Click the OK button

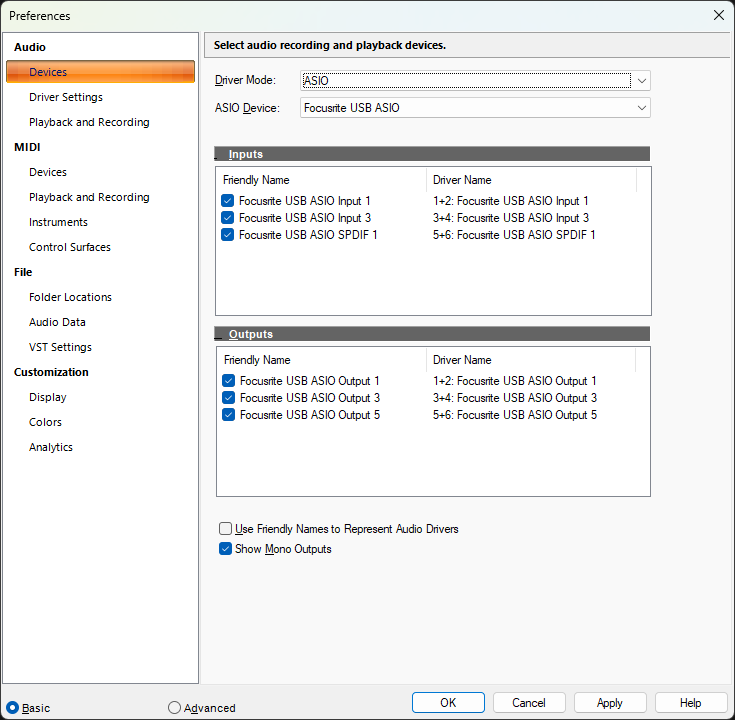tap(448, 703)
